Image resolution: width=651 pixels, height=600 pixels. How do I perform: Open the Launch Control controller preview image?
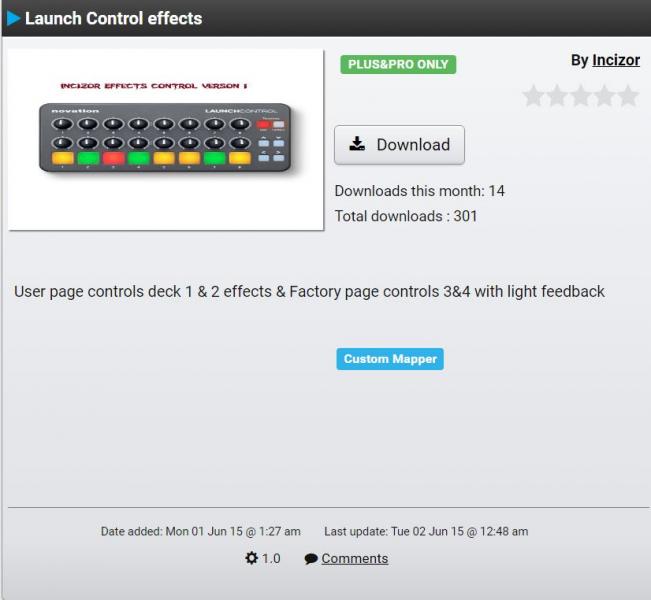coord(166,140)
